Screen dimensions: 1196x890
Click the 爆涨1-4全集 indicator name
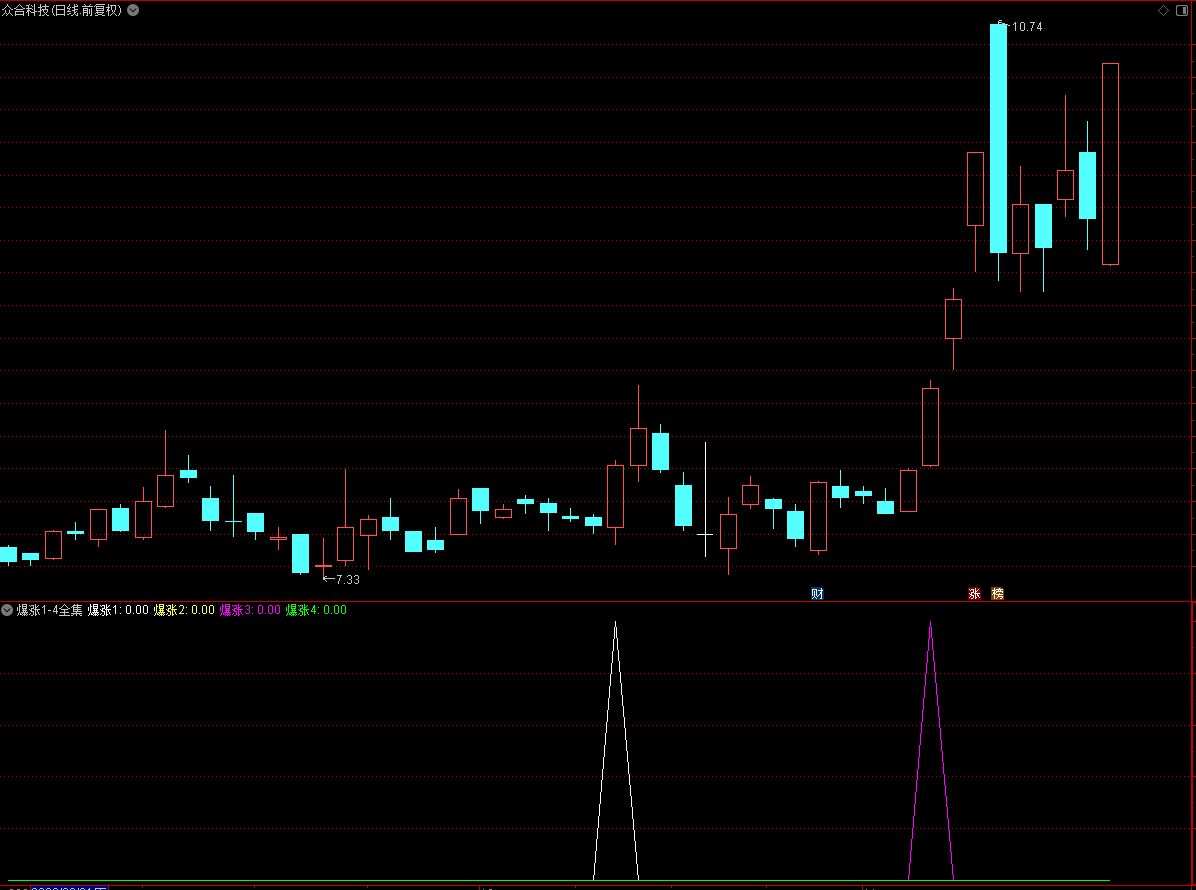click(50, 610)
